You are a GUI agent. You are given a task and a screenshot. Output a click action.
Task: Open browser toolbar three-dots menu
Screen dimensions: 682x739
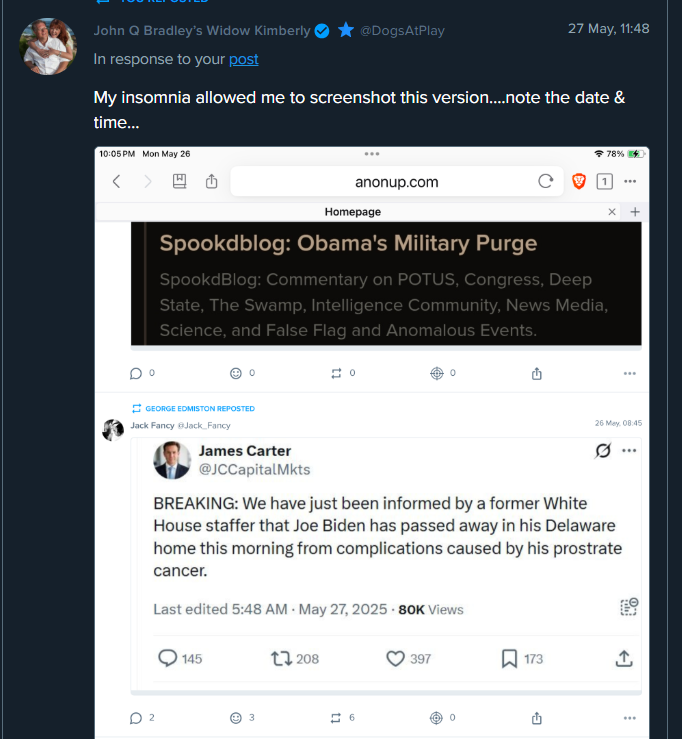630,181
